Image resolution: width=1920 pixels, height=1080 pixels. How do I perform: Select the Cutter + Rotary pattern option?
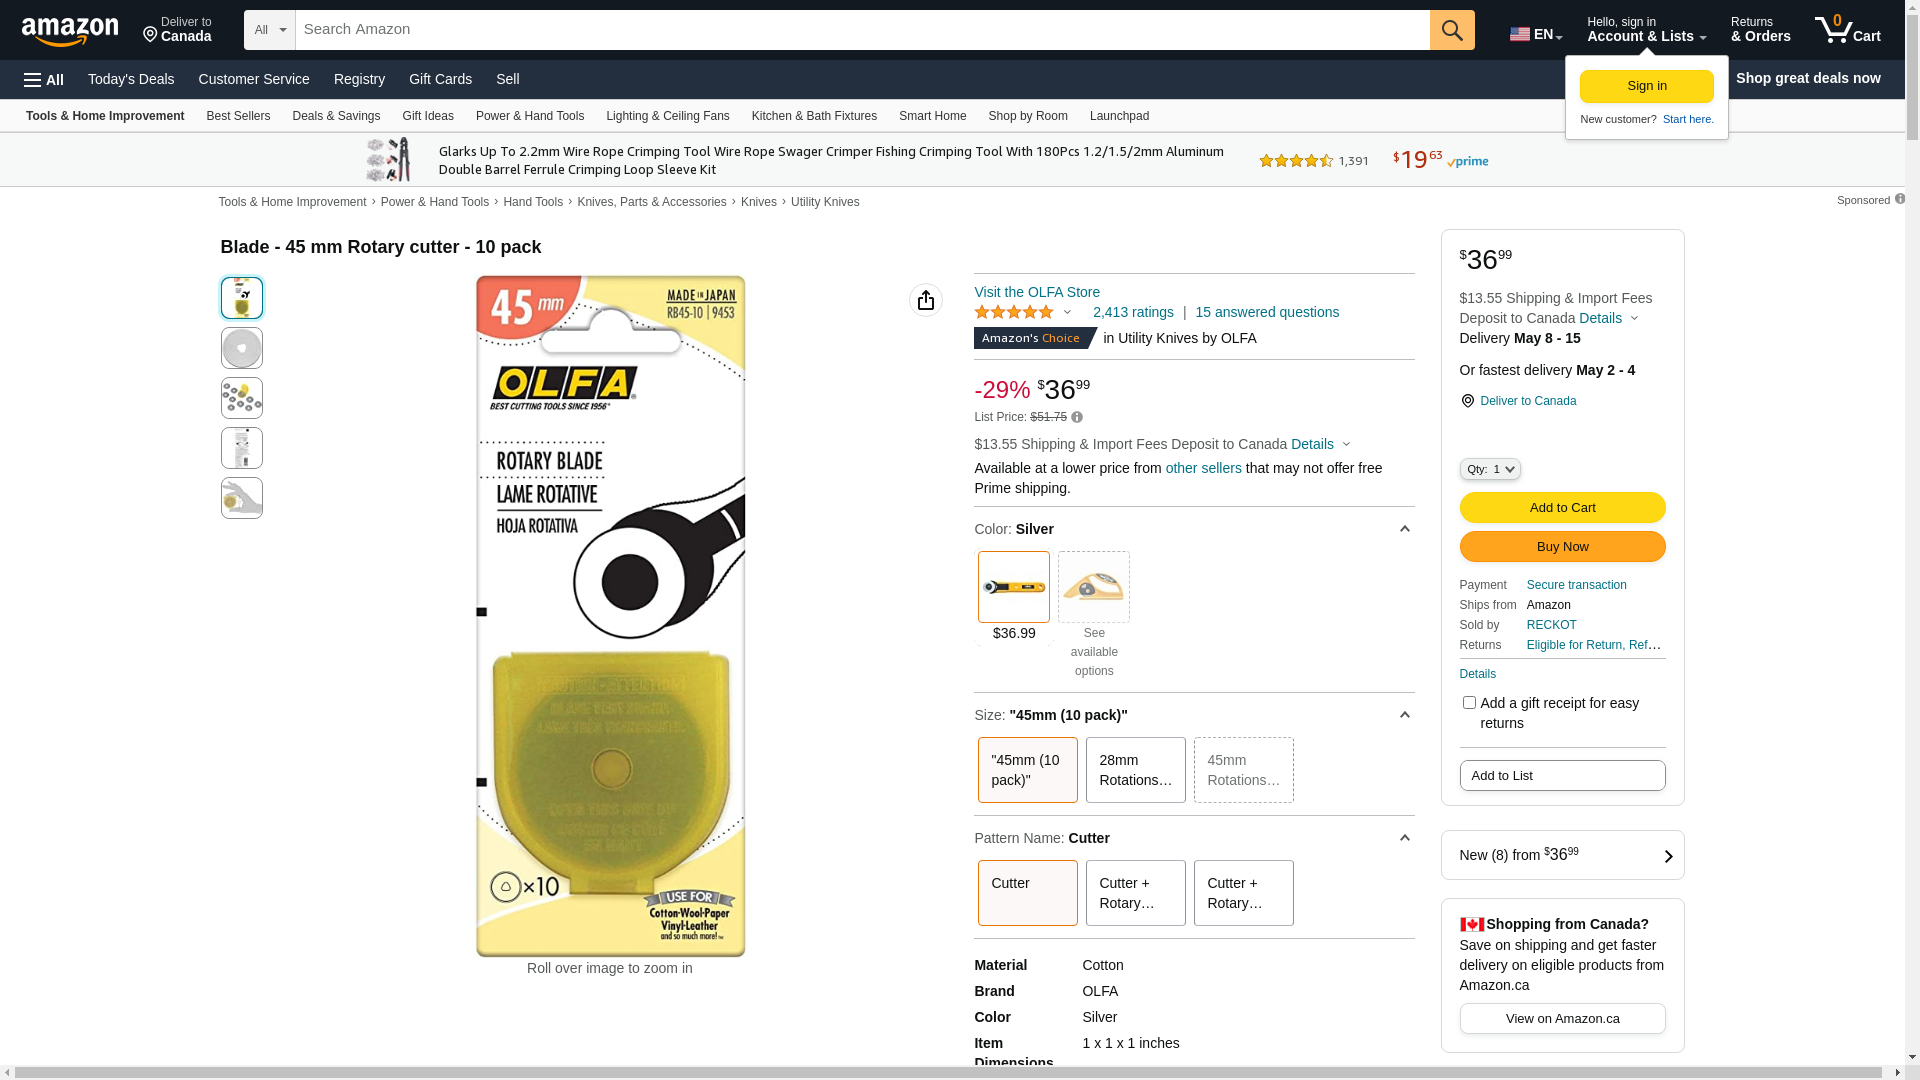[1135, 893]
